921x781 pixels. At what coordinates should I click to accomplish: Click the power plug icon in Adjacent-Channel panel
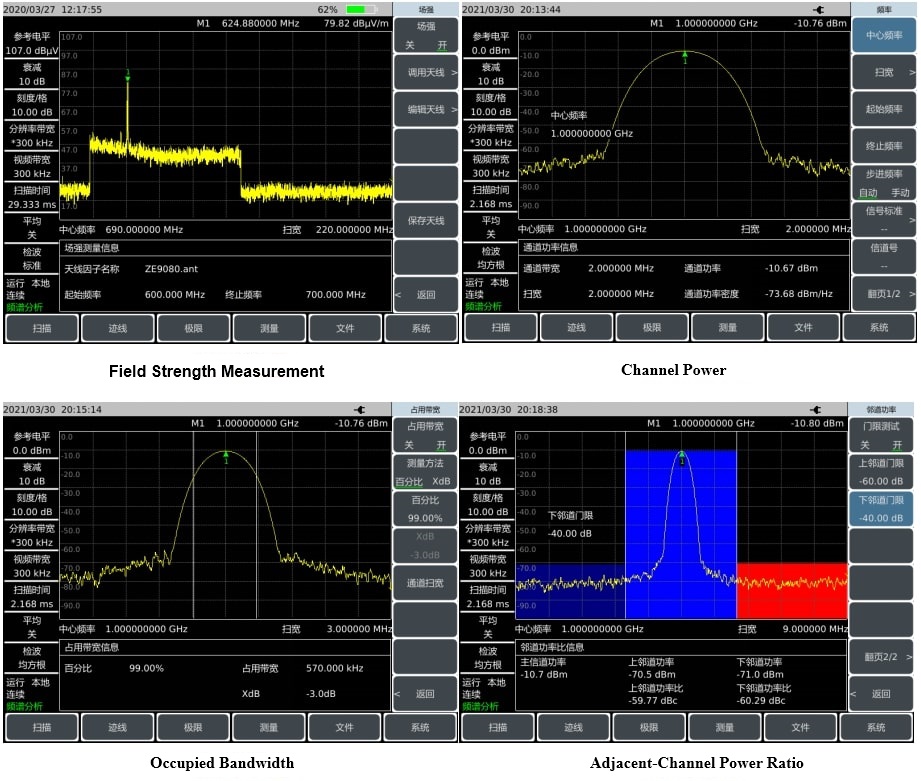(819, 410)
